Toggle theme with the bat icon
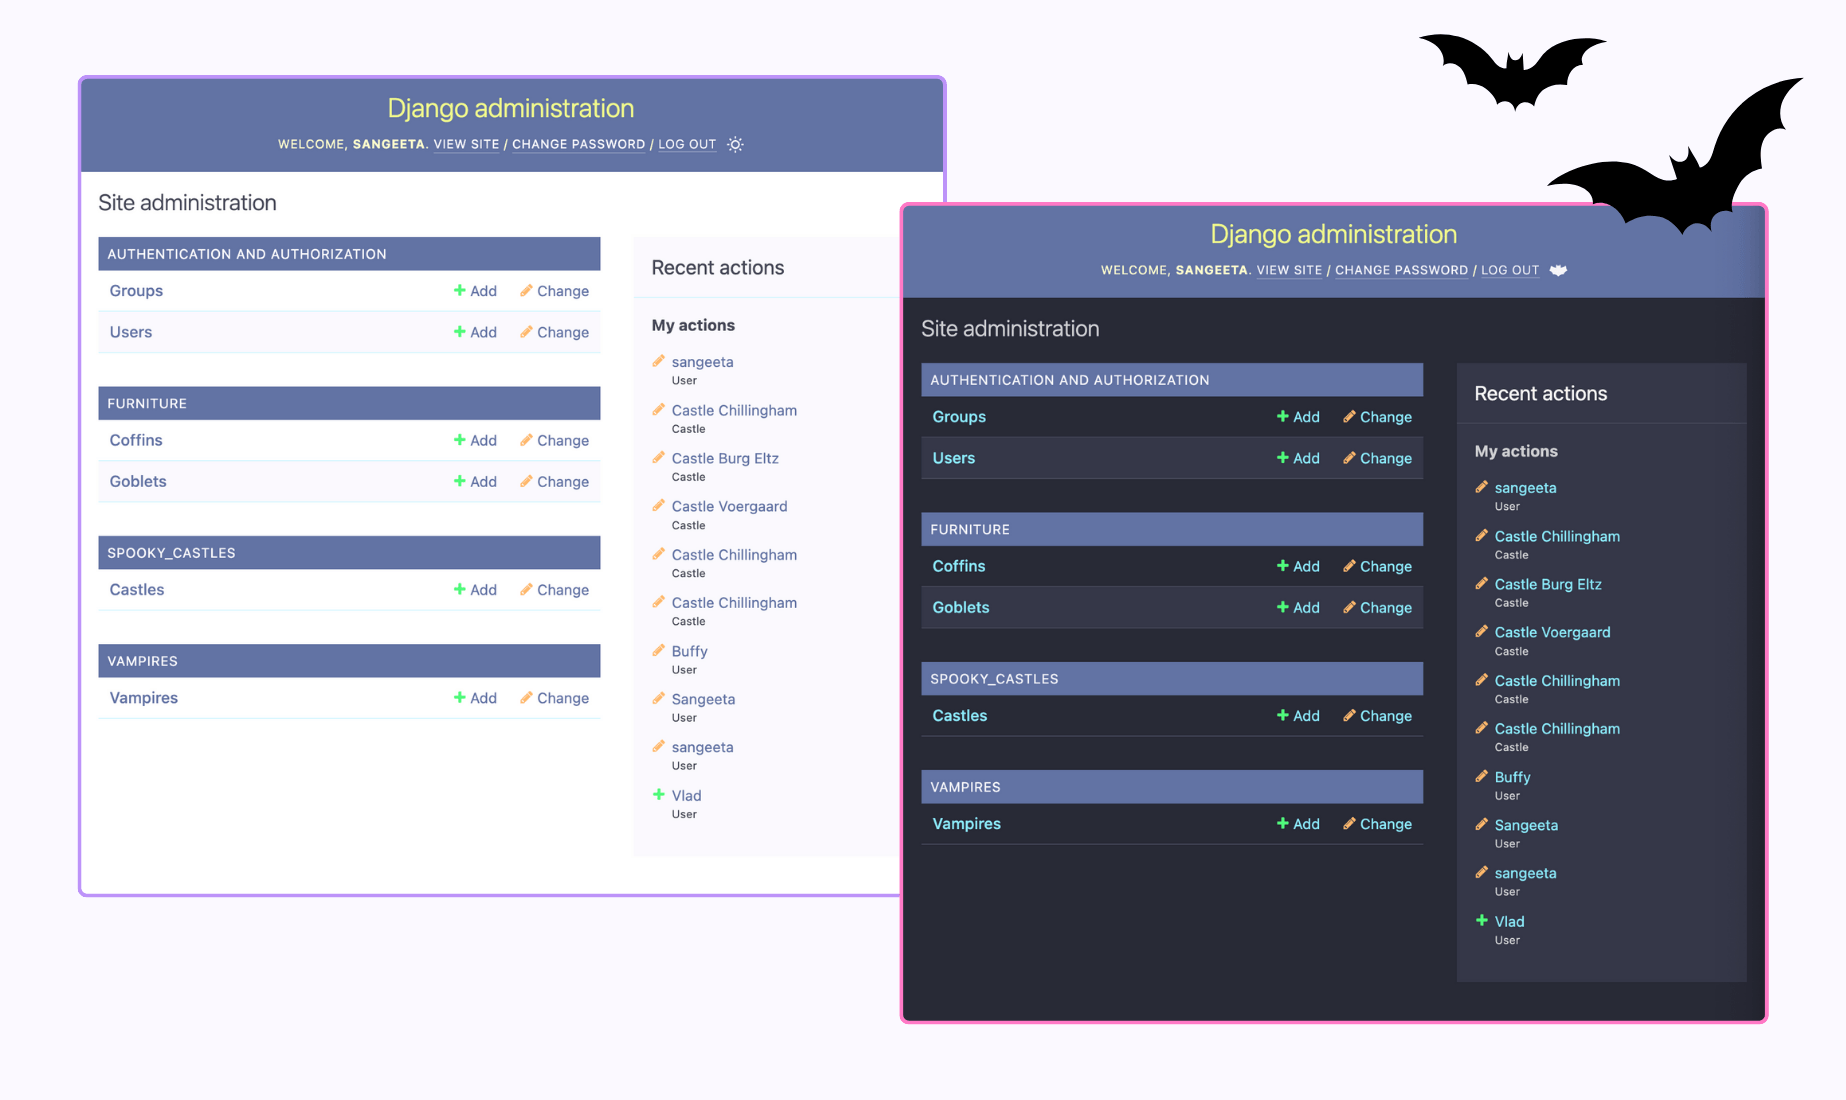This screenshot has width=1846, height=1100. click(x=1560, y=270)
